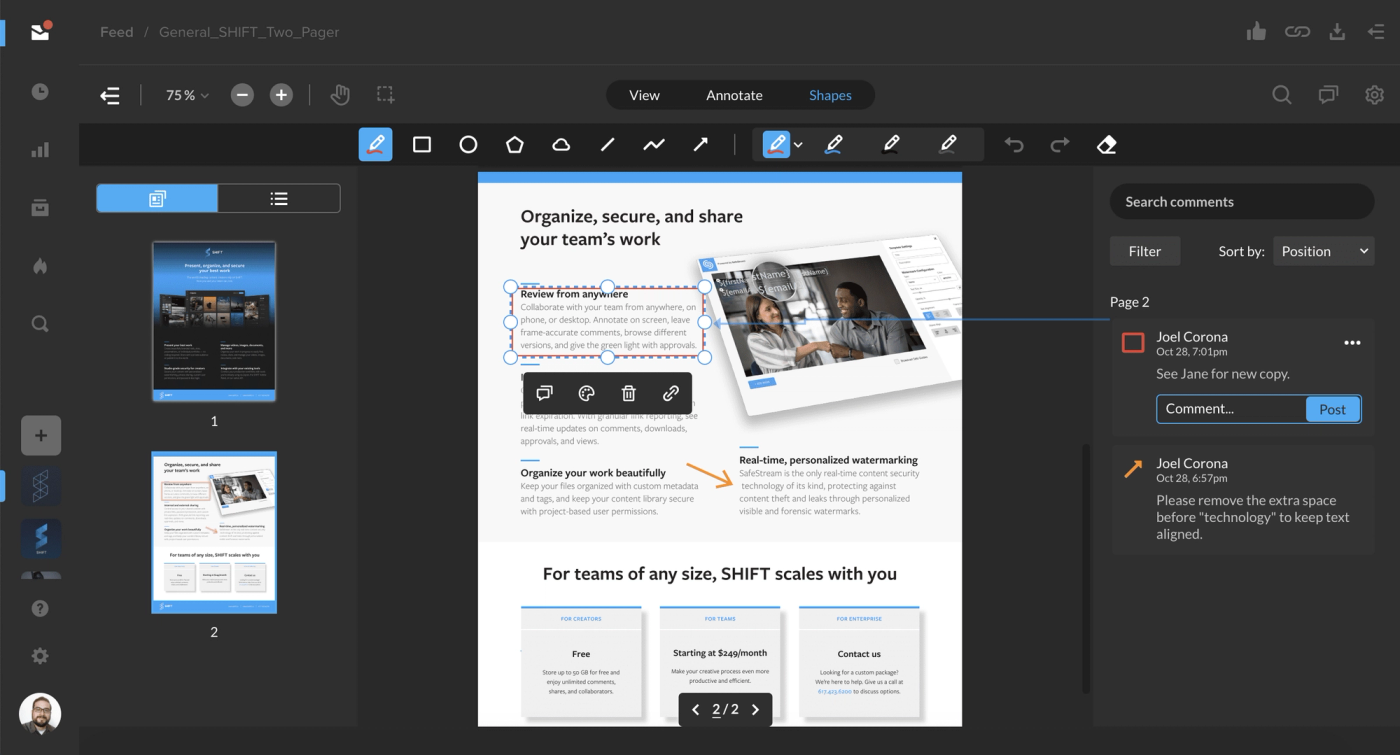
Task: Zoom out with the minus button
Action: [242, 95]
